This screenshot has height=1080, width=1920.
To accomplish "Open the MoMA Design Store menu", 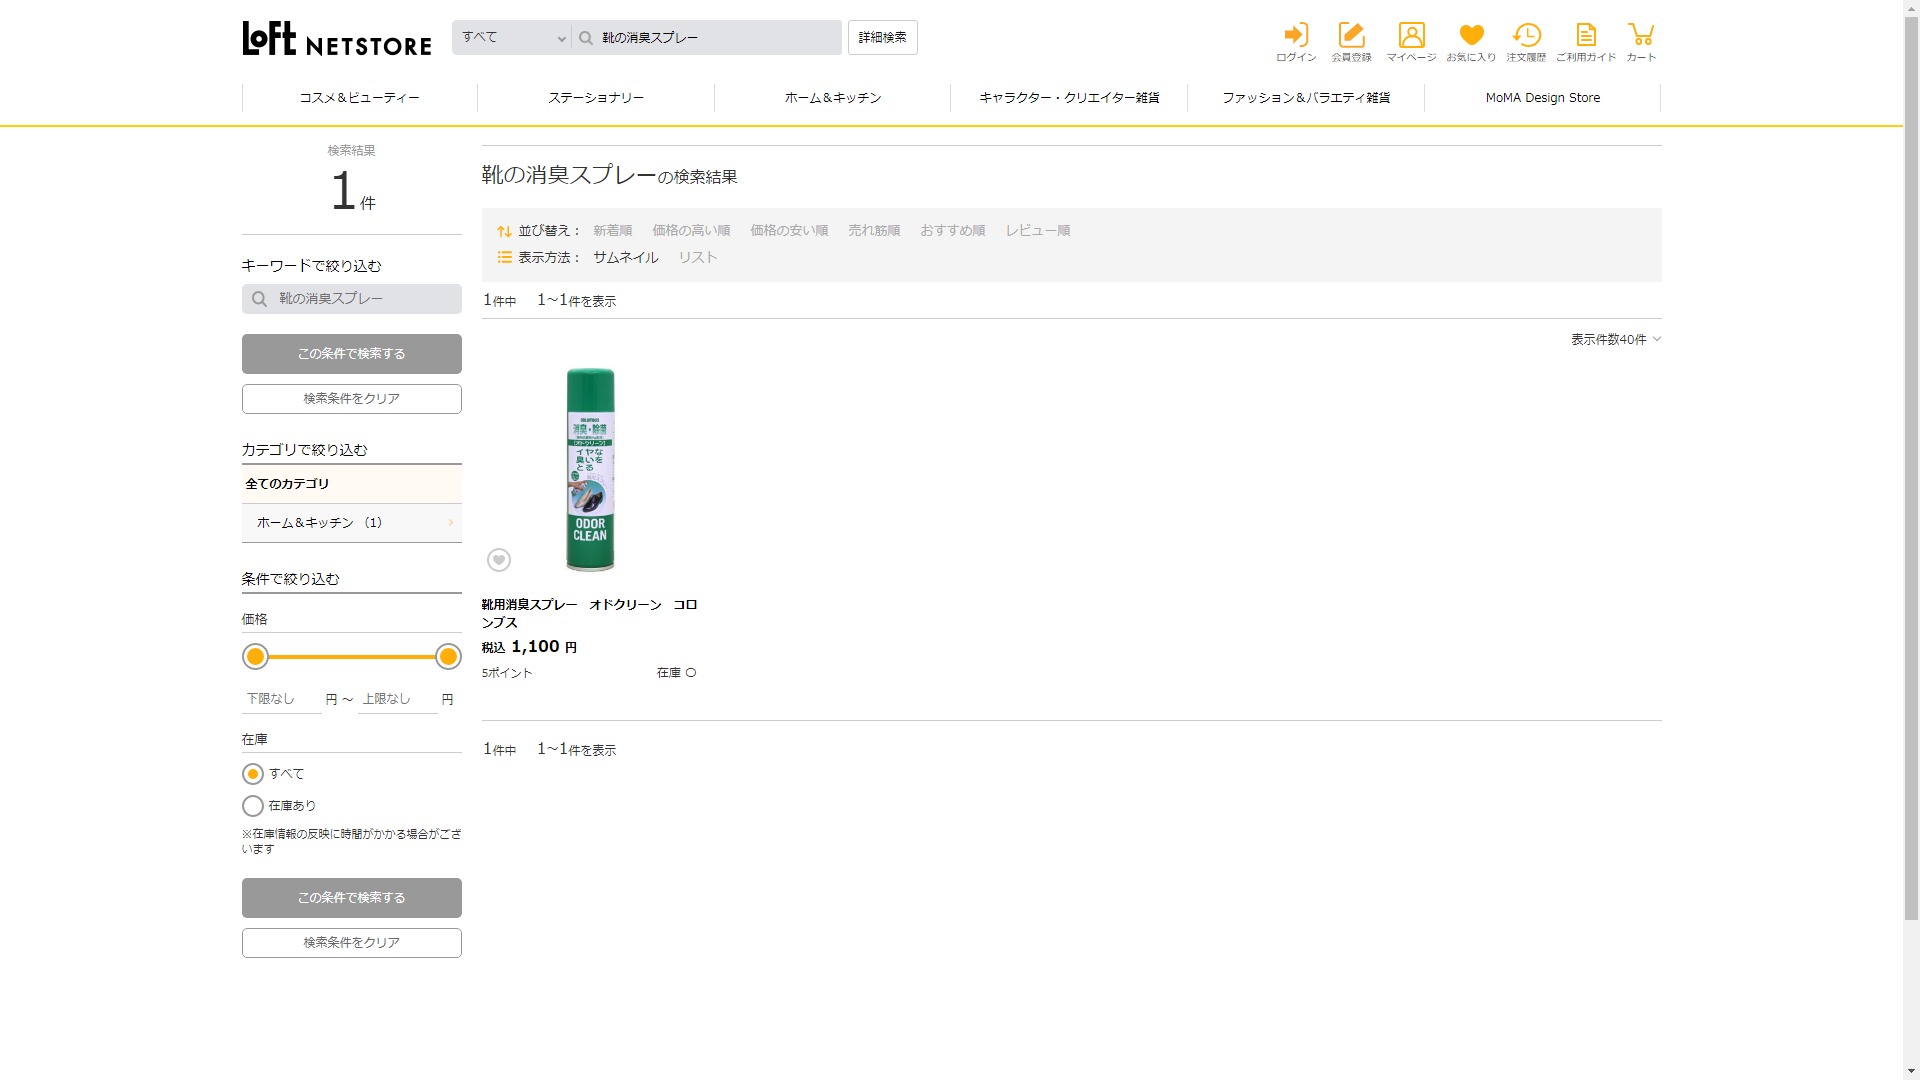I will click(1542, 98).
